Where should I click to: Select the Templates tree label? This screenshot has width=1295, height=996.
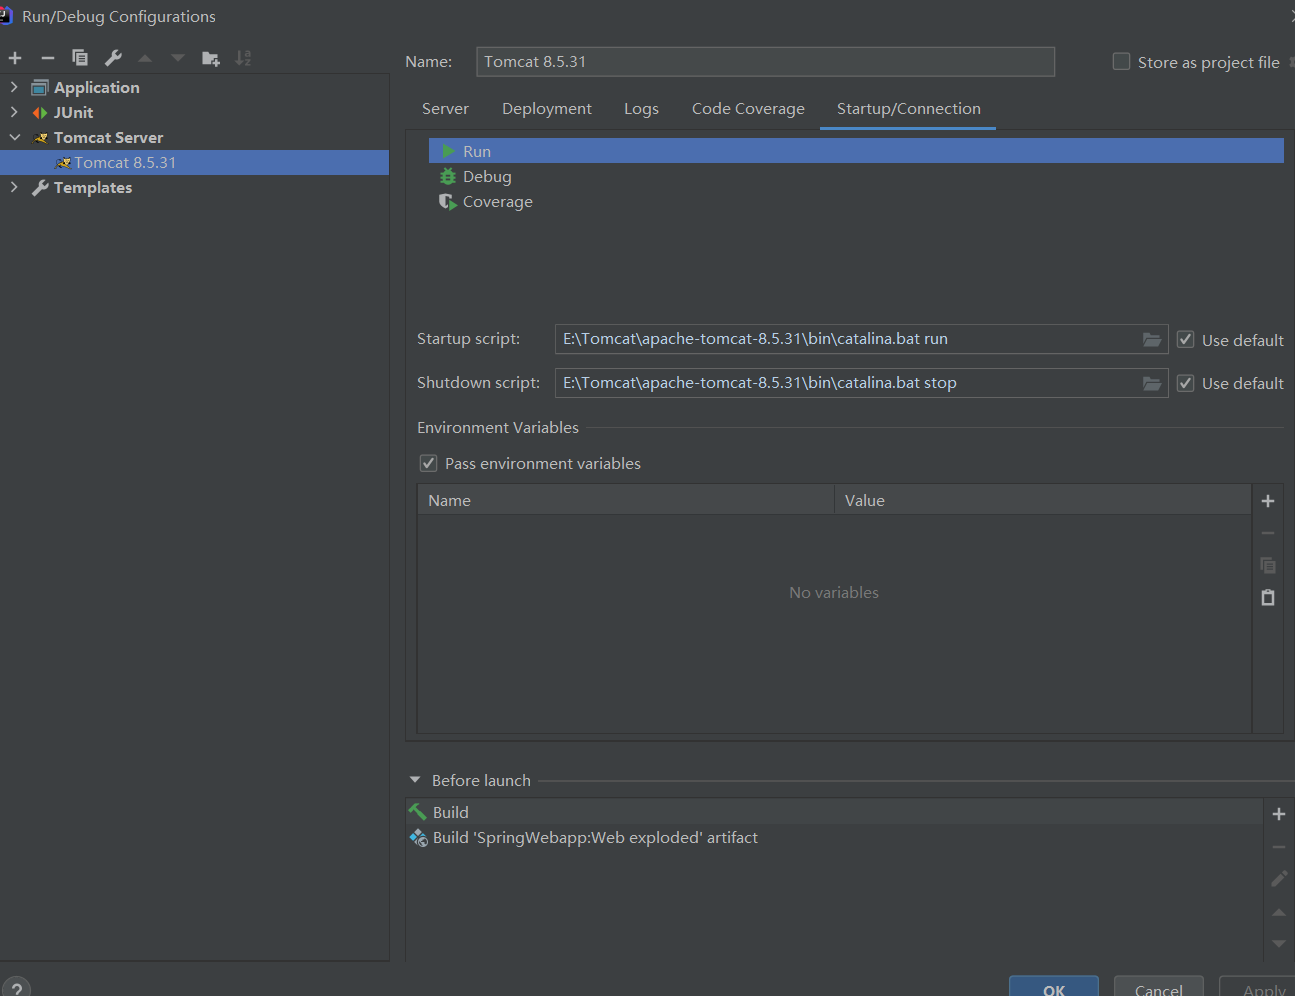pos(93,188)
